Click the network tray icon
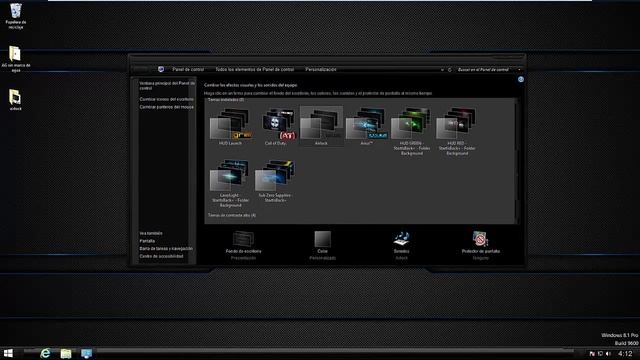640x360 pixels. tap(600, 353)
